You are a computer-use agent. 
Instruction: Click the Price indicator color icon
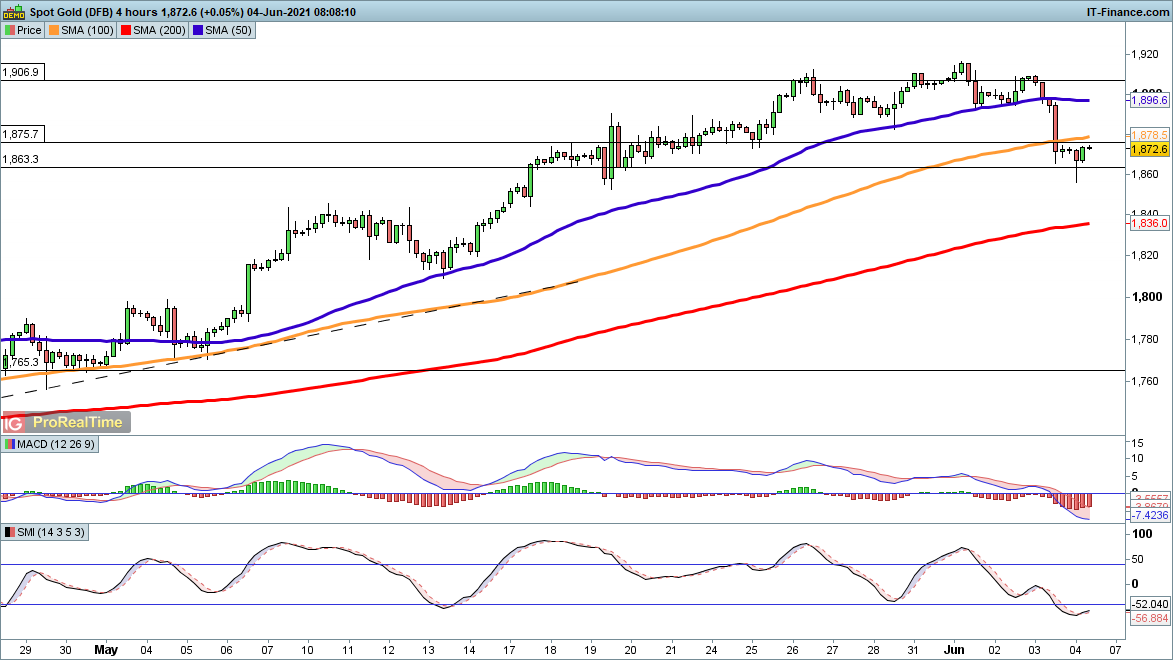coord(9,30)
